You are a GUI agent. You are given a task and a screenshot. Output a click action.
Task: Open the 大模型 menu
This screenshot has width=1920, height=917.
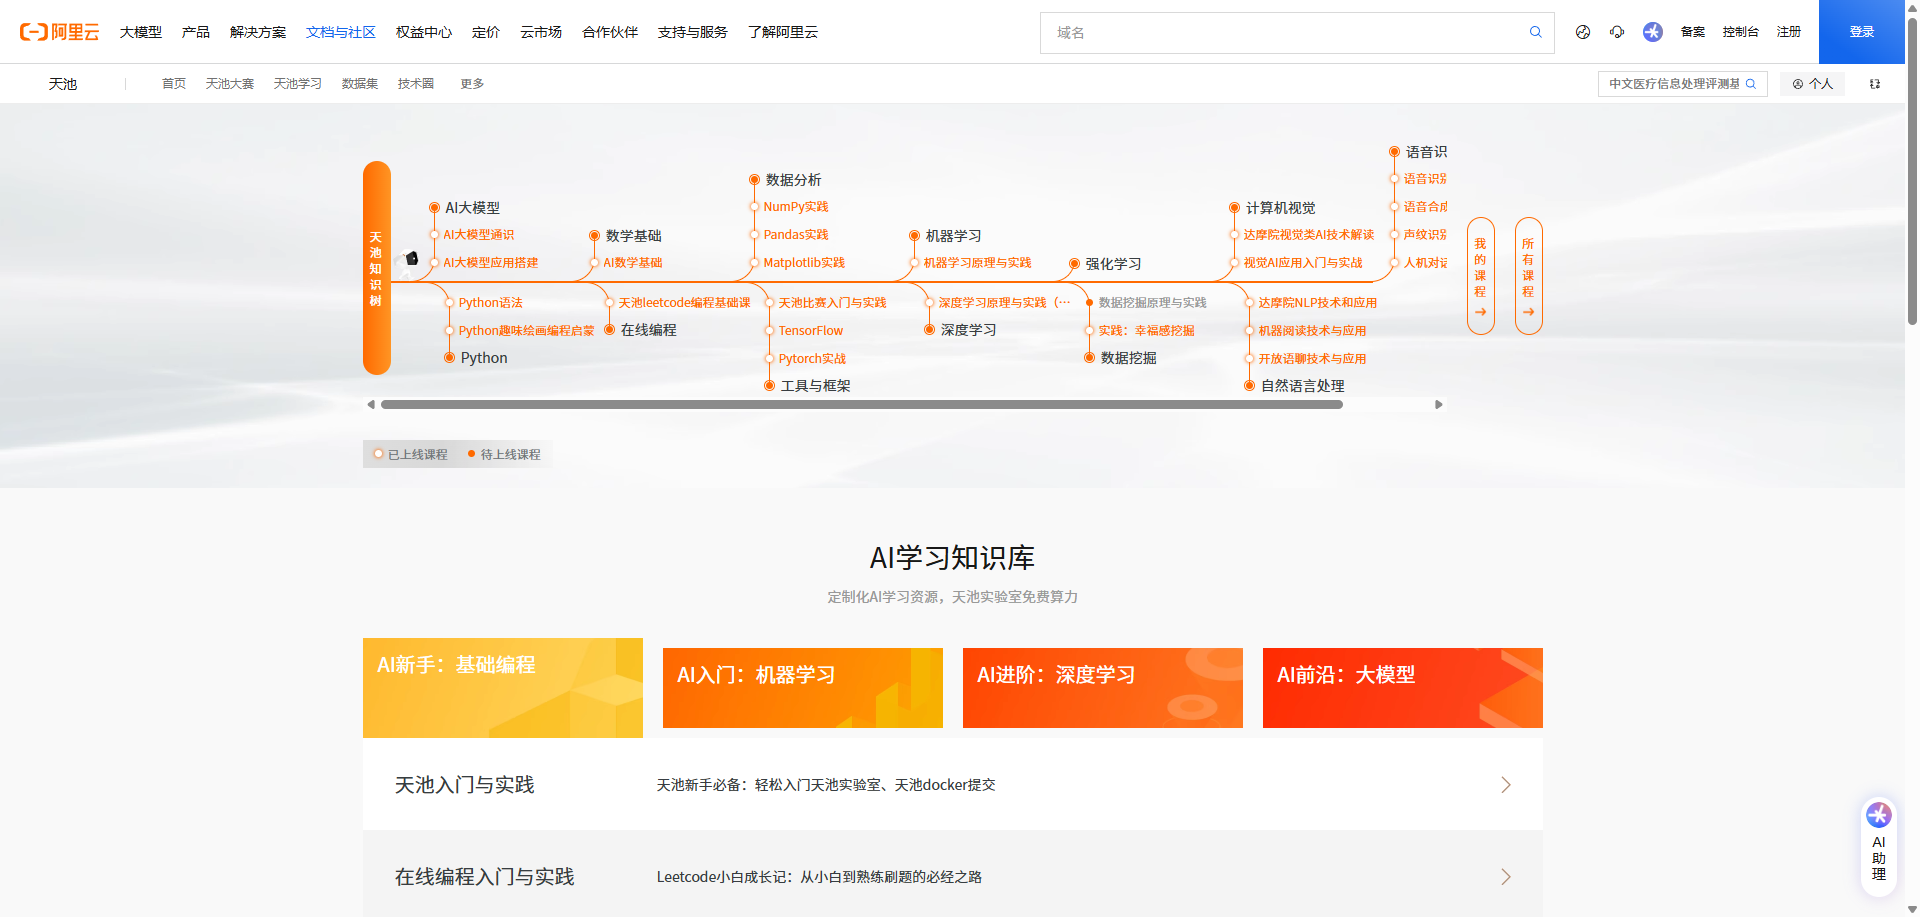click(x=141, y=32)
